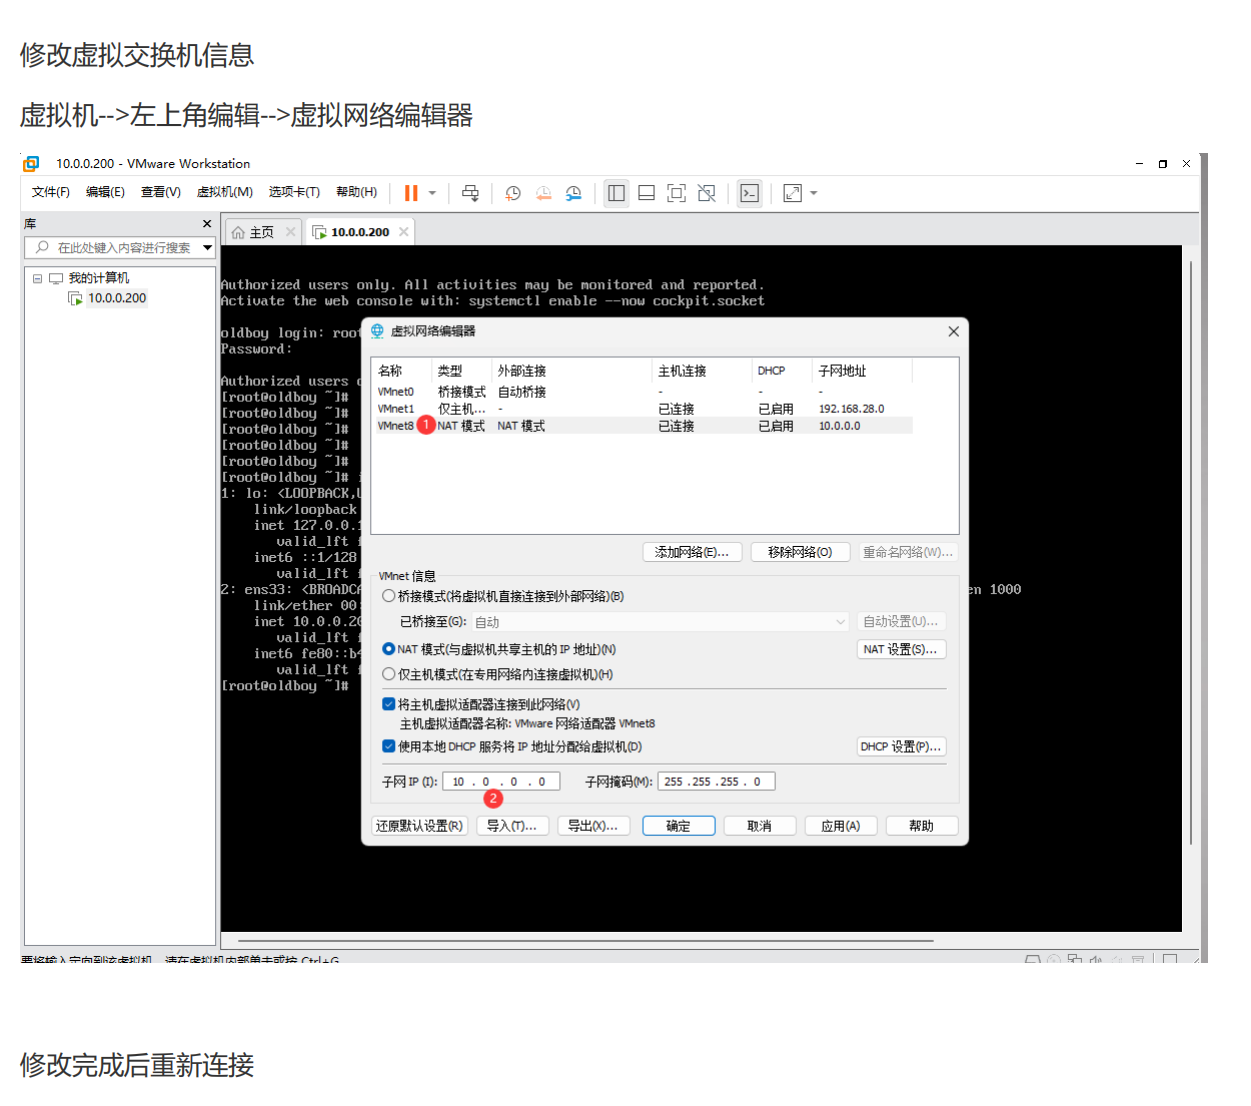Click the 还原默认设置(R) button
The height and width of the screenshot is (1106, 1251).
click(x=420, y=826)
